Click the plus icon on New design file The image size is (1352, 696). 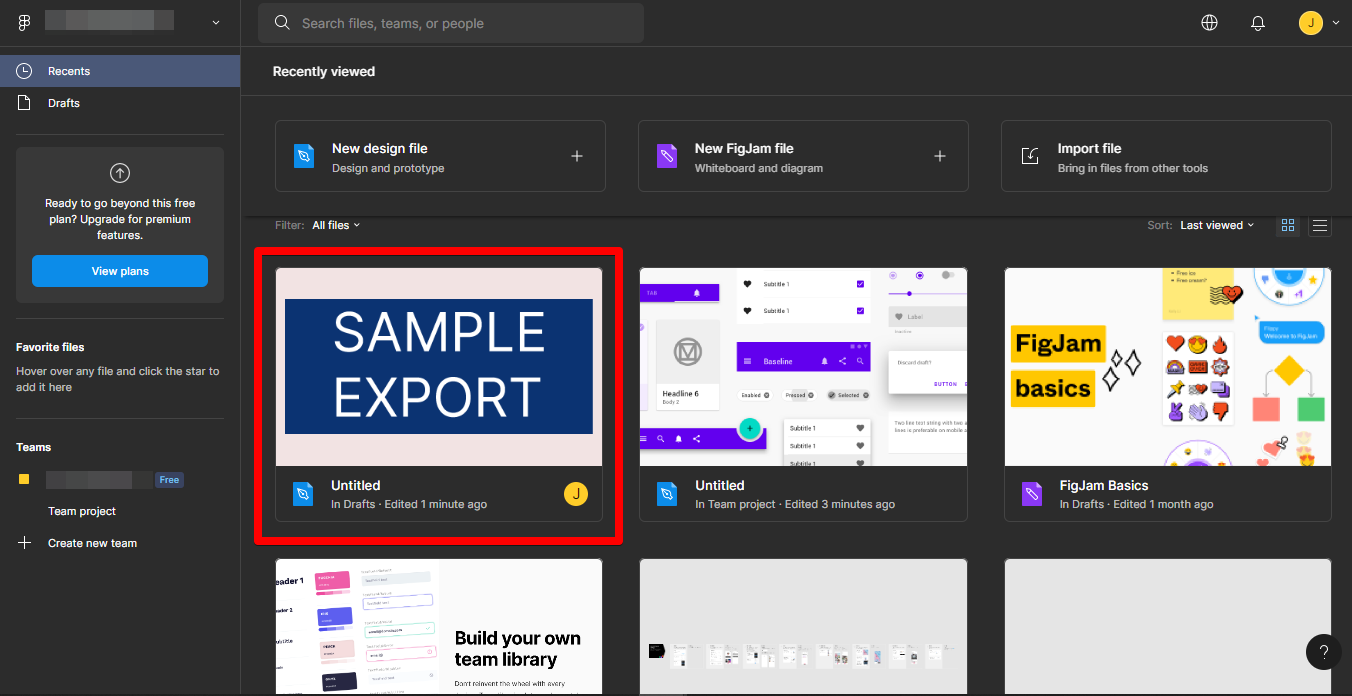(576, 156)
